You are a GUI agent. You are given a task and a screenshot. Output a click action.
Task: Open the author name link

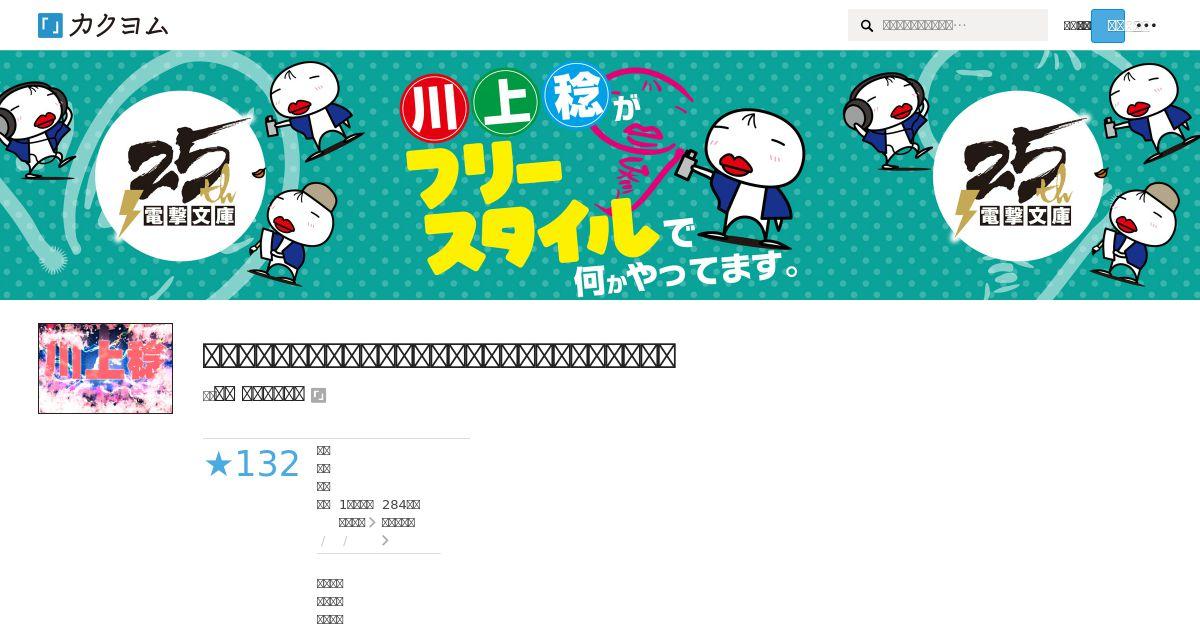click(260, 394)
